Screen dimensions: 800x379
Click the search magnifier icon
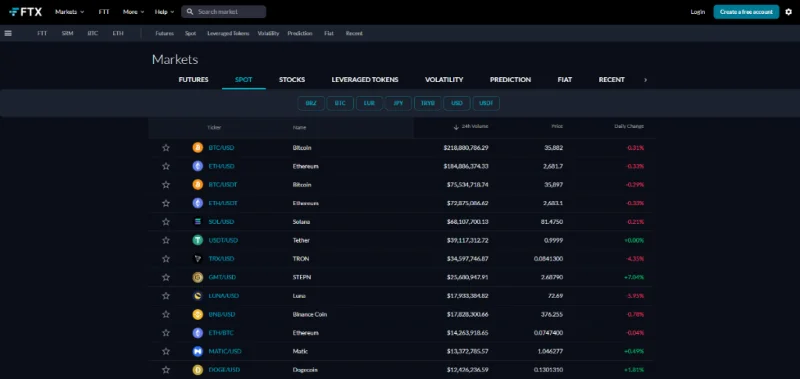coord(190,12)
